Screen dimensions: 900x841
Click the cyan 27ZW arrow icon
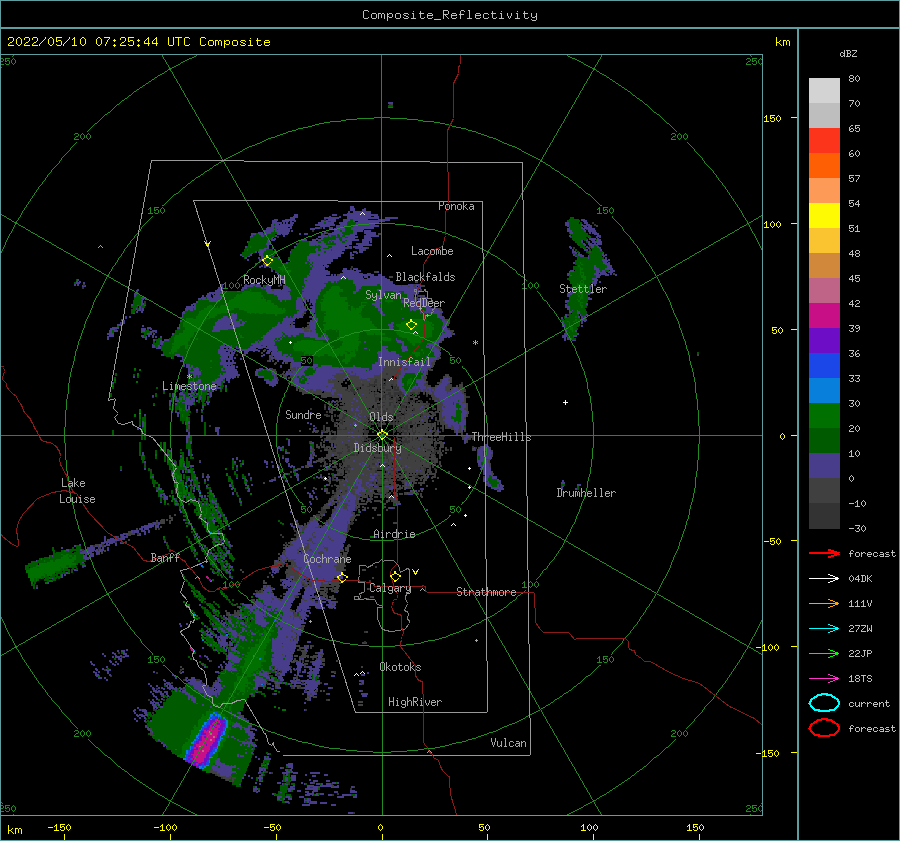pos(824,629)
